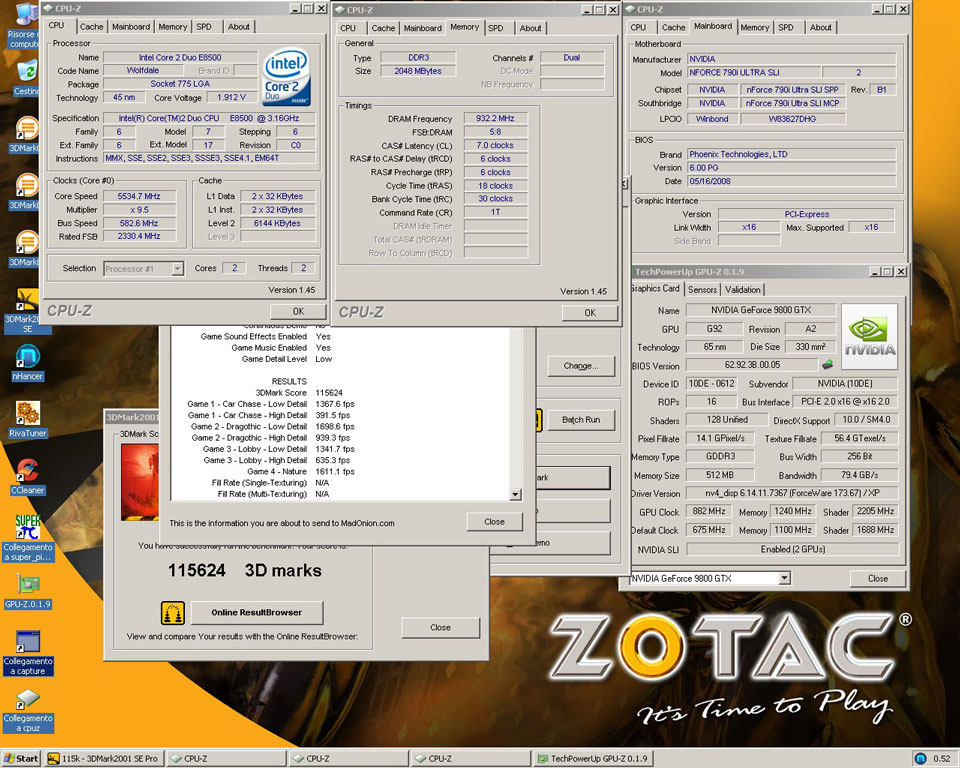Switch to Sensors tab in GPU-Z
The width and height of the screenshot is (960, 768).
pos(702,290)
